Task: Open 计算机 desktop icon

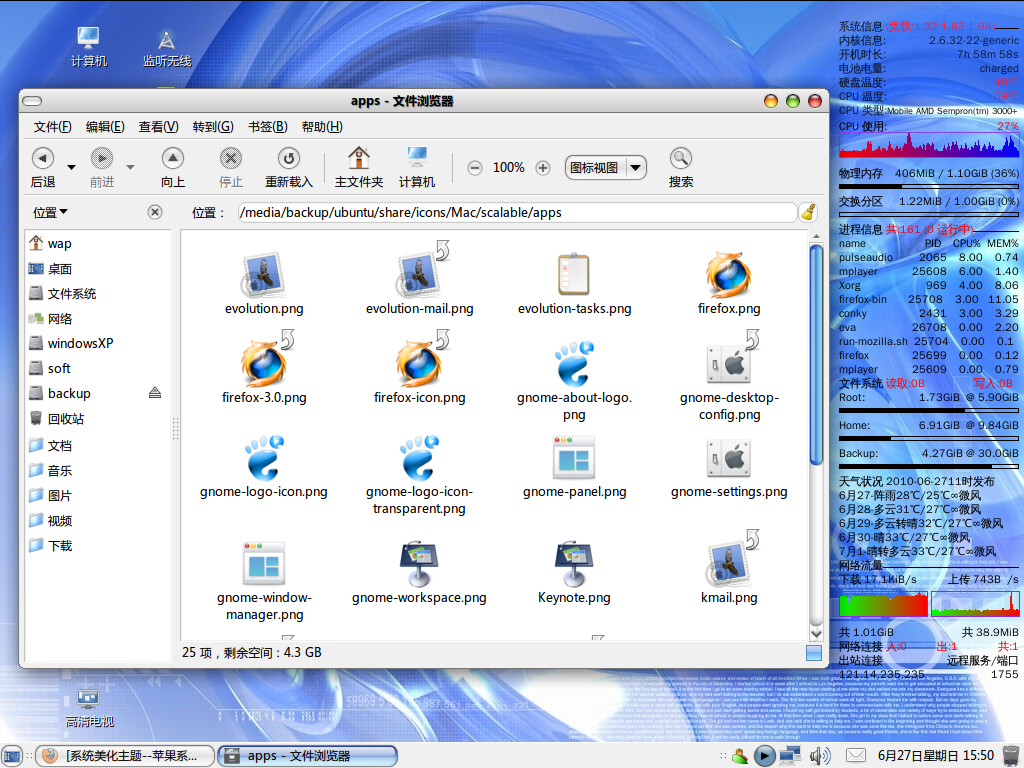Action: (x=88, y=46)
